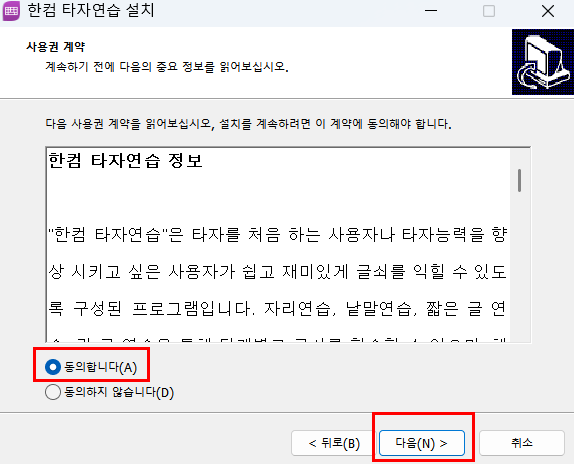Click the installer computer image in header

[x=543, y=62]
